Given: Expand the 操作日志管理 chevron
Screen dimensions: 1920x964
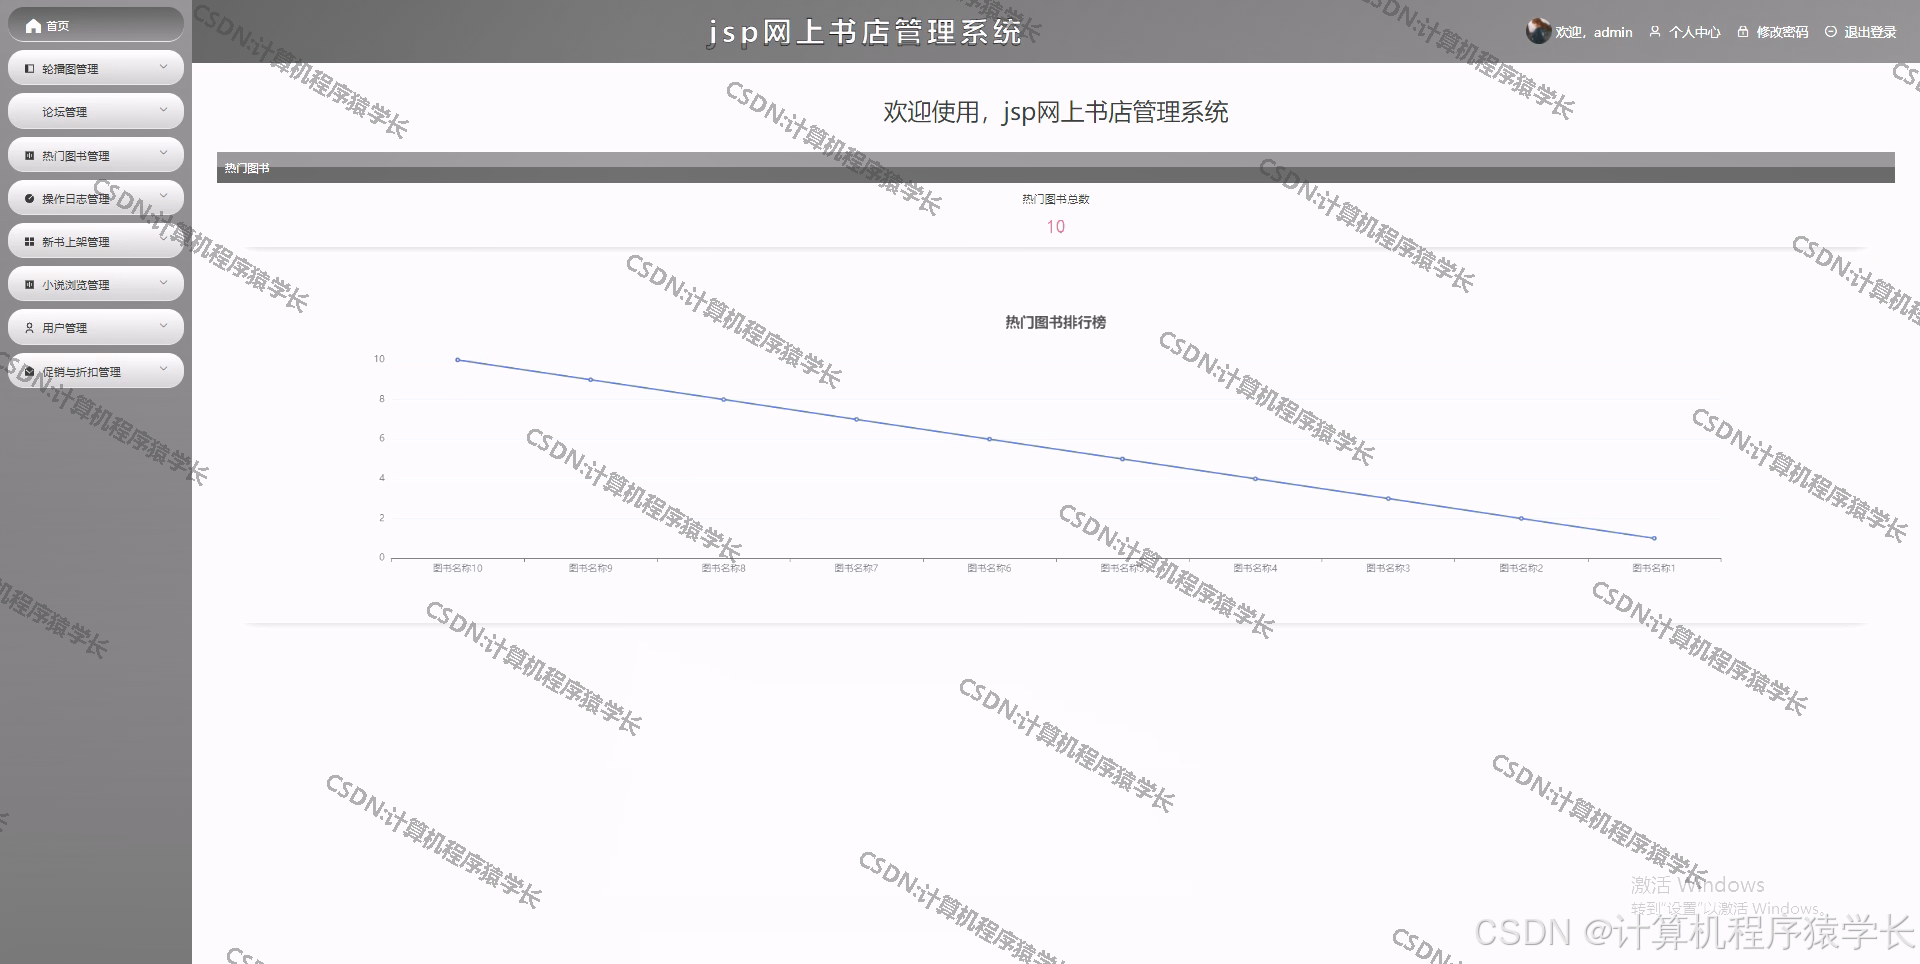Looking at the screenshot, I should (x=164, y=197).
